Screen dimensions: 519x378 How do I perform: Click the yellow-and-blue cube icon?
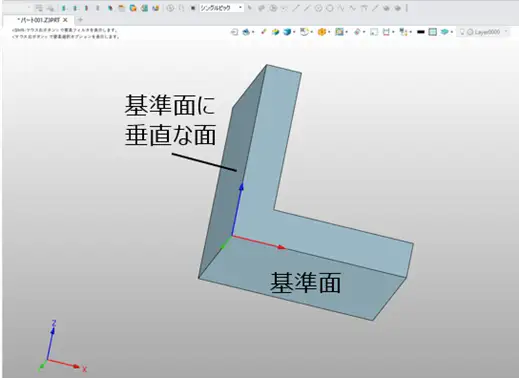click(x=275, y=32)
